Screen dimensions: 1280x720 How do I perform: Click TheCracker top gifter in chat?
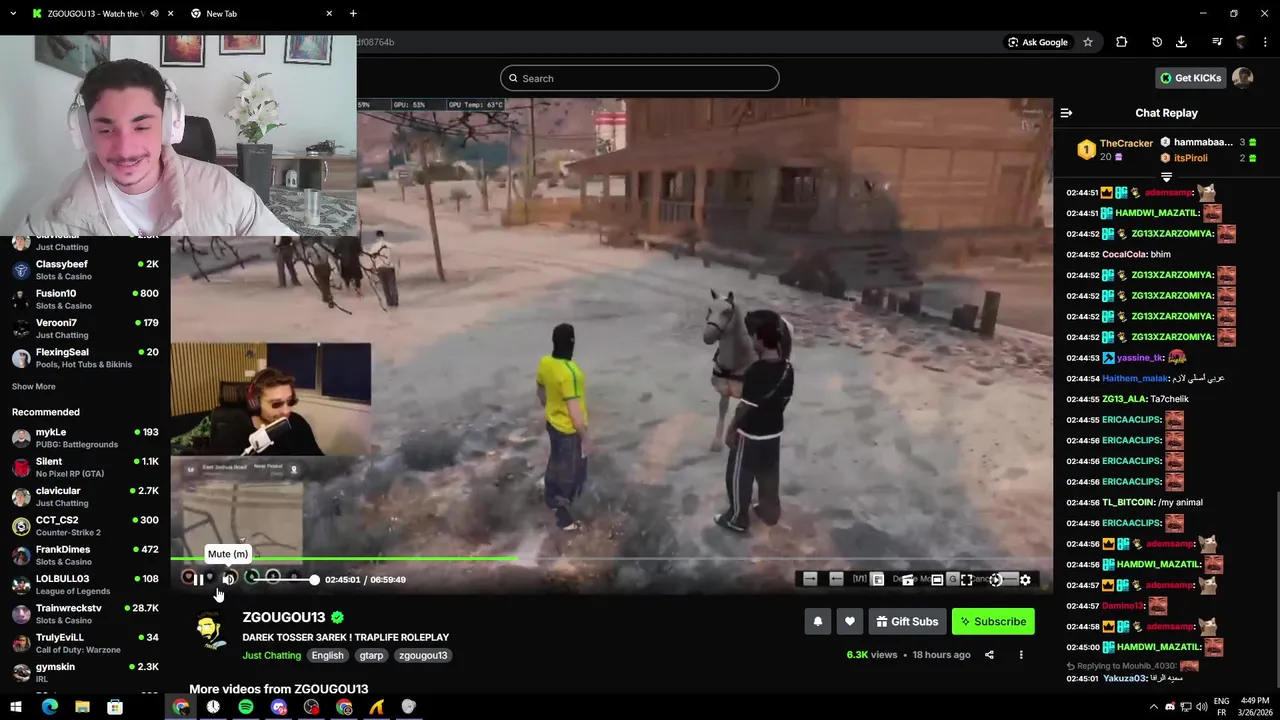(x=1126, y=144)
